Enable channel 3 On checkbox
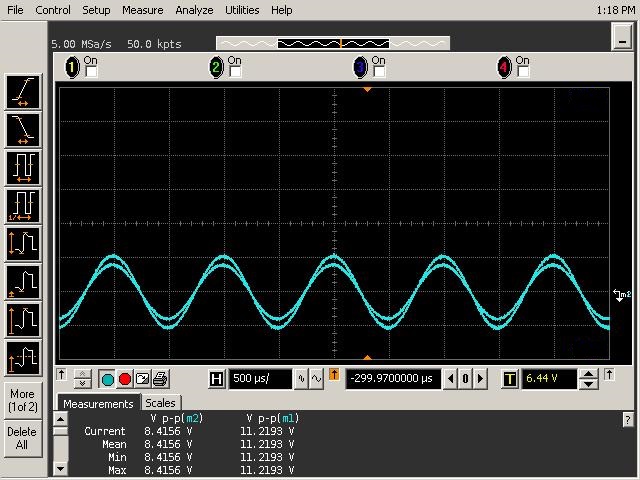The width and height of the screenshot is (640, 480). coord(379,71)
